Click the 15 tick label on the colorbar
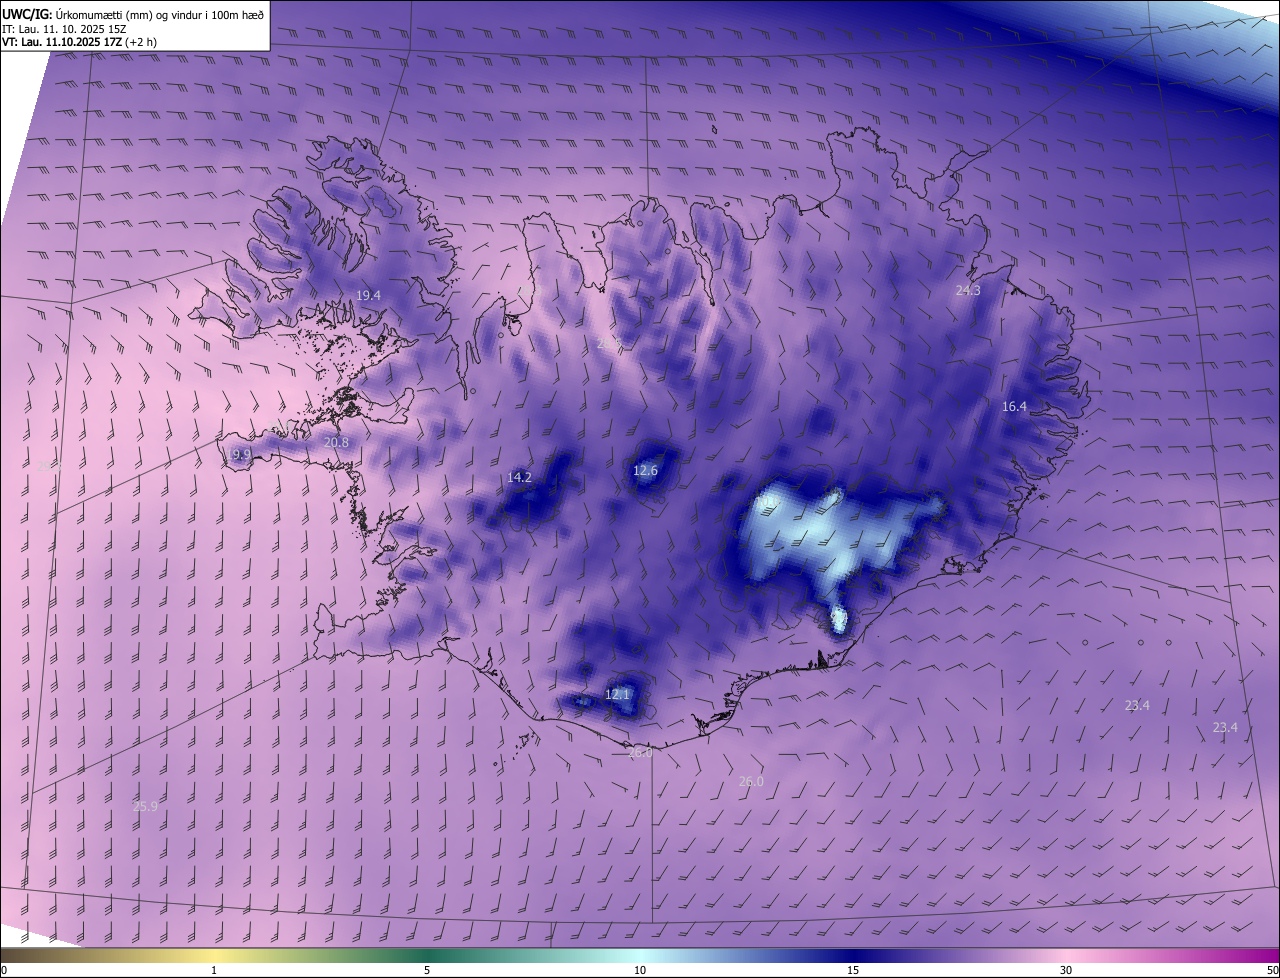The height and width of the screenshot is (978, 1280). pyautogui.click(x=853, y=970)
